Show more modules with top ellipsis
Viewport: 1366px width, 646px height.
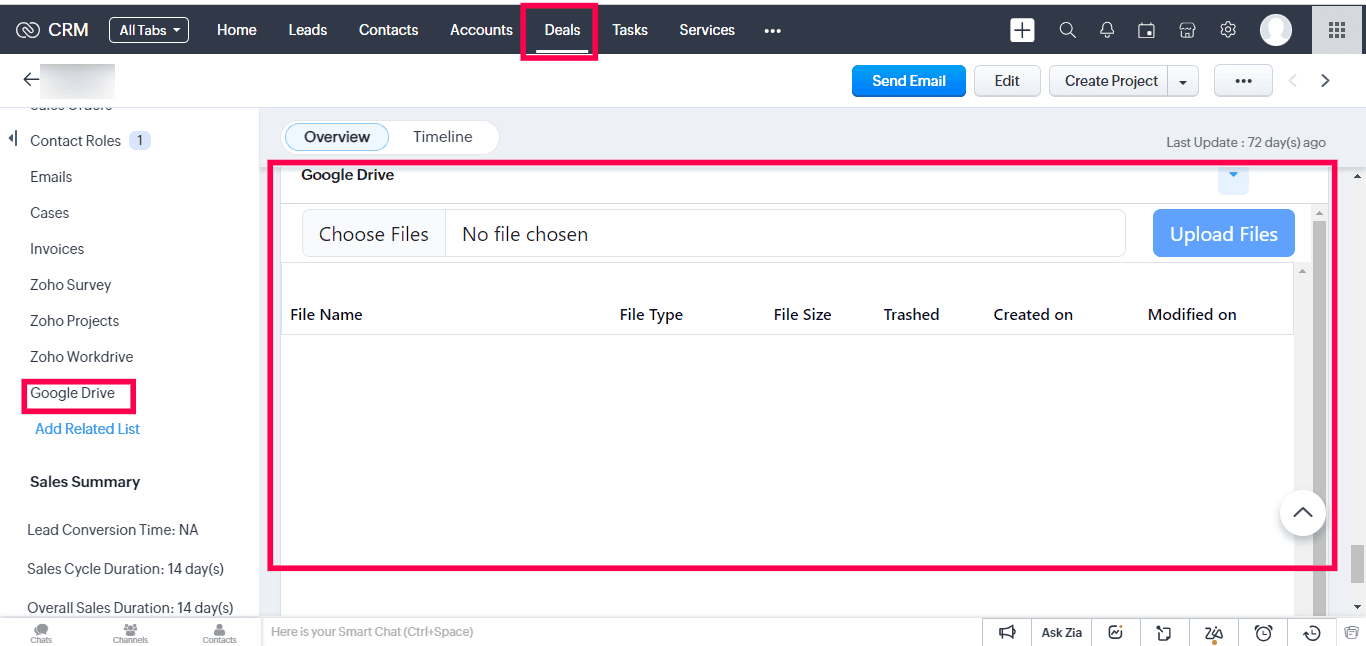pyautogui.click(x=772, y=31)
